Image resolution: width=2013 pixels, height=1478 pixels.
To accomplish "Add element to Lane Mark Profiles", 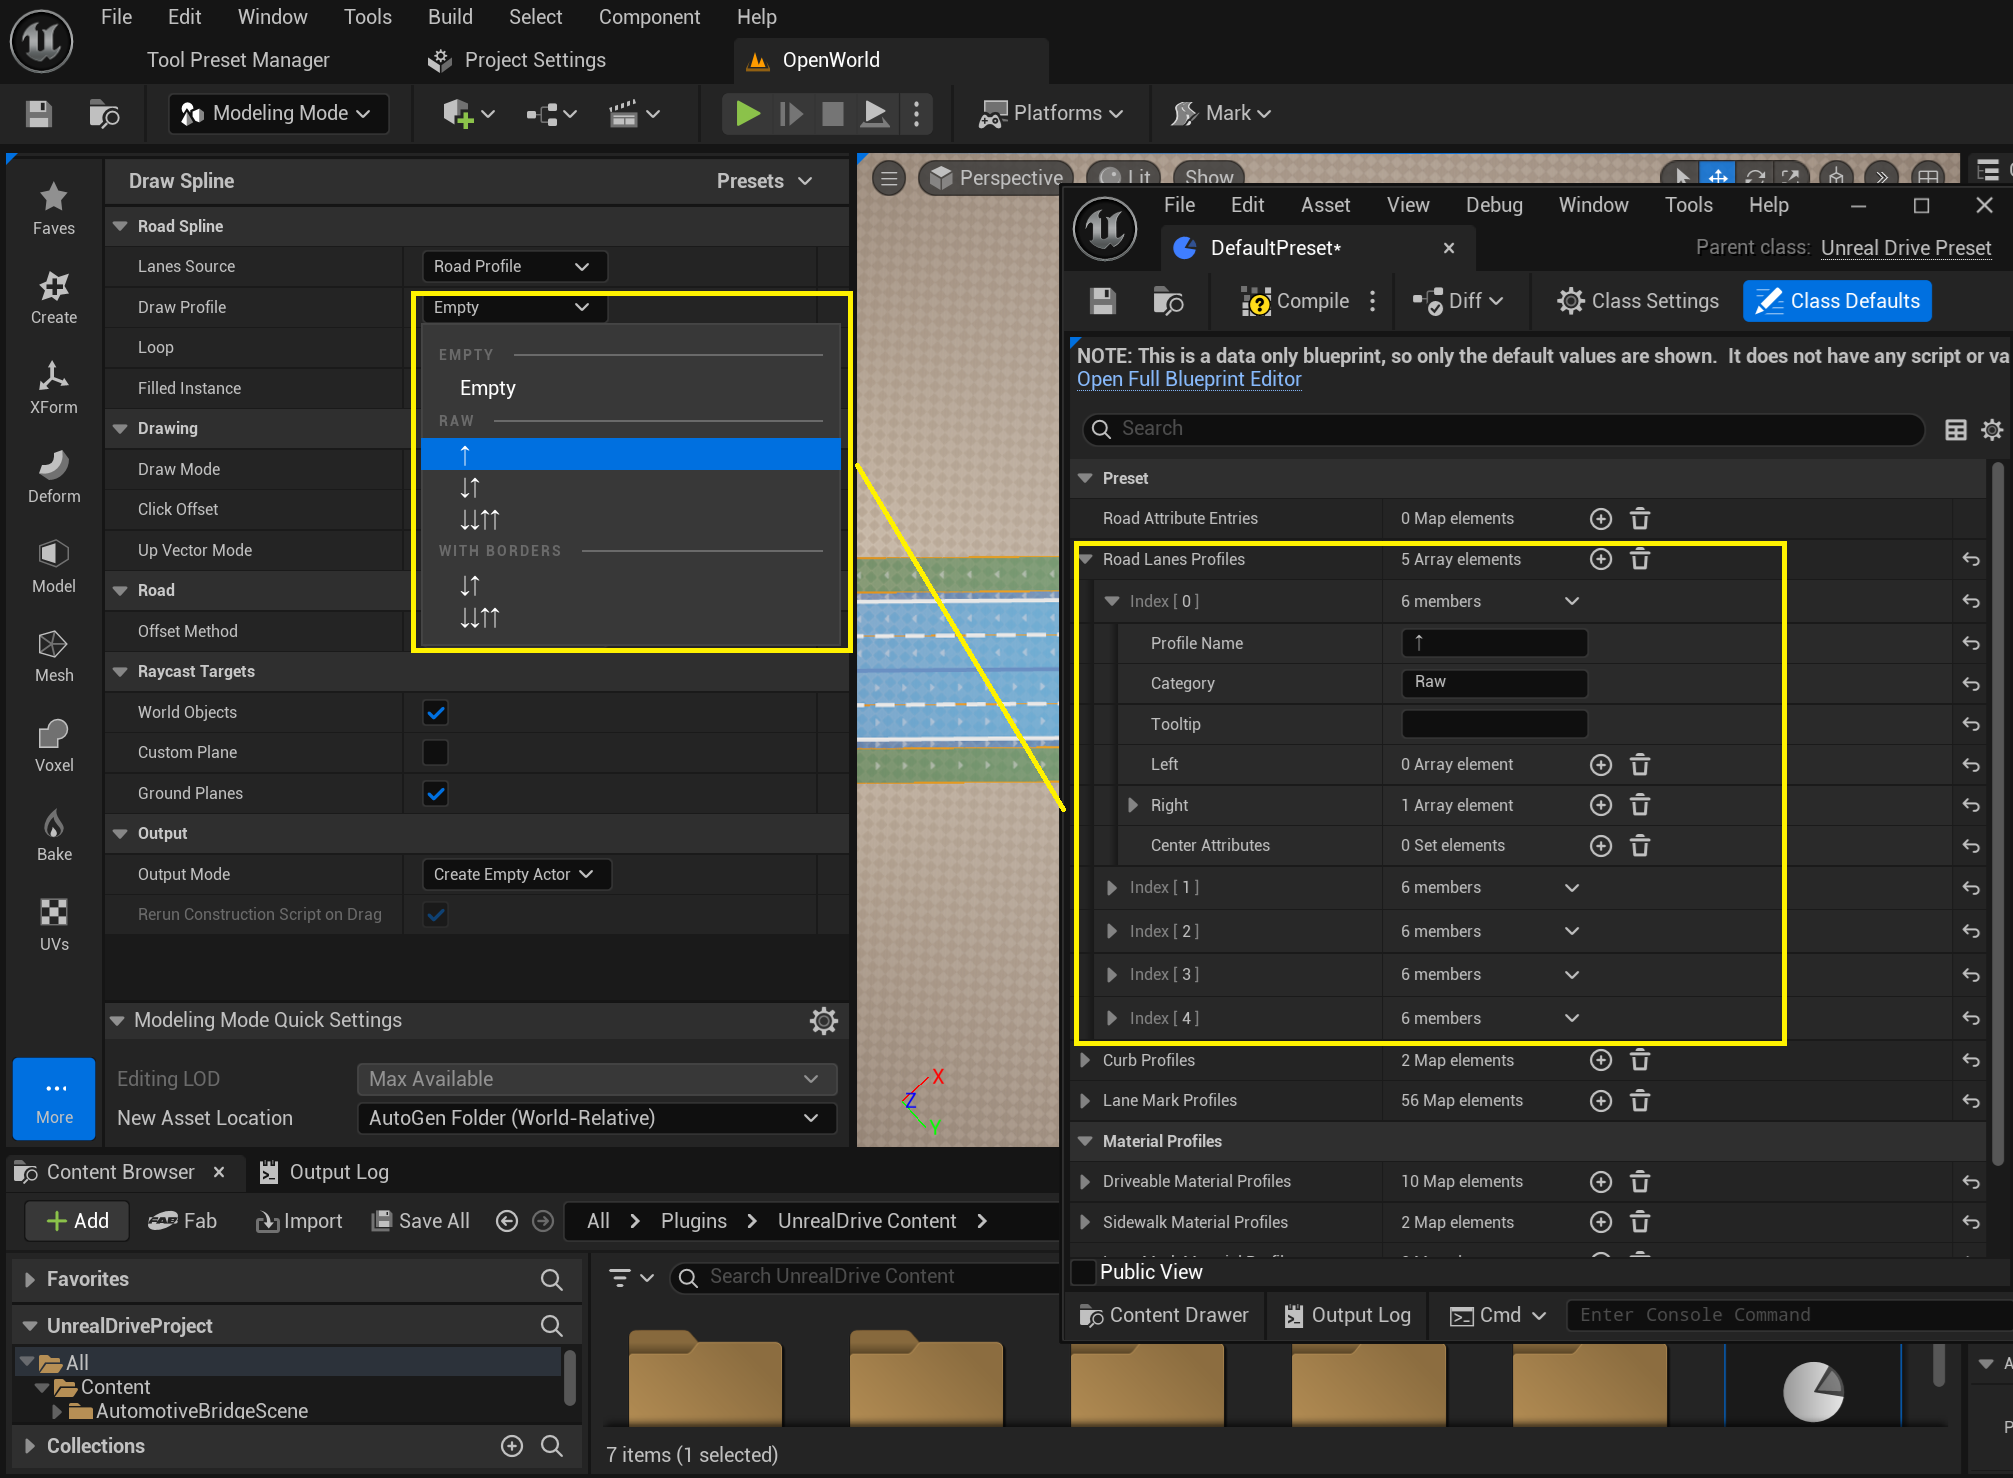I will pos(1601,1101).
